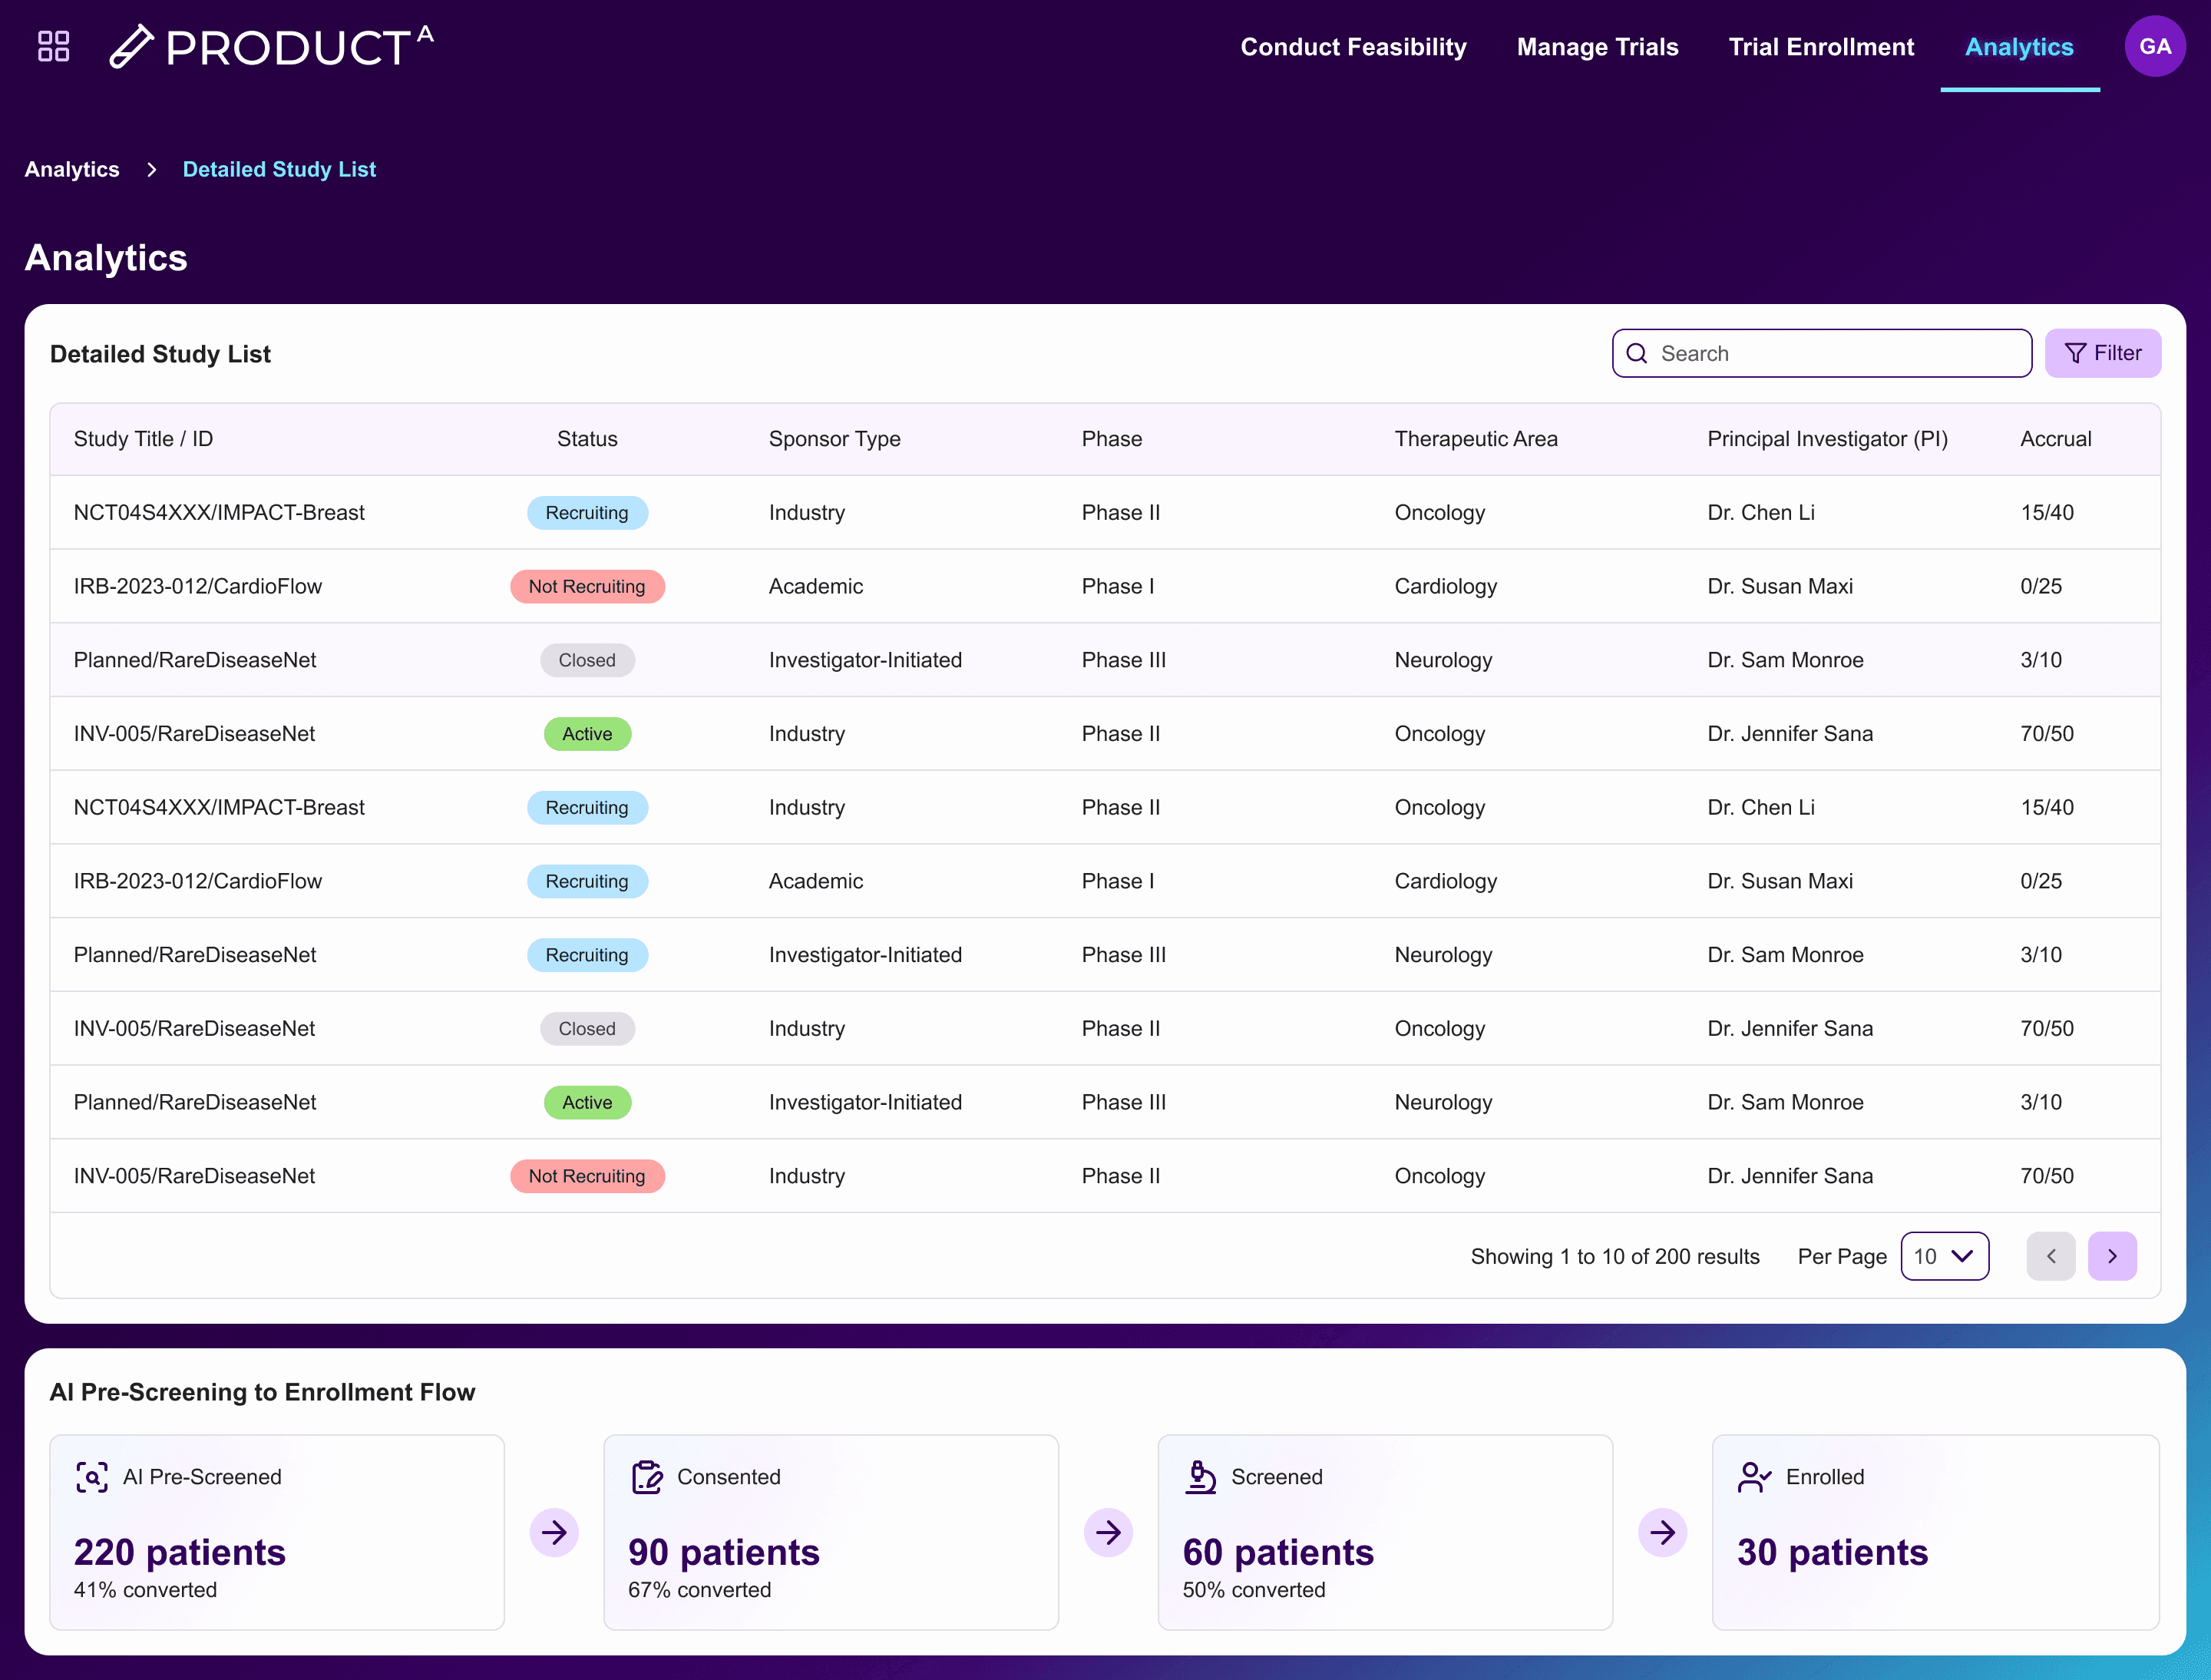Open the GA profile avatar
The height and width of the screenshot is (1680, 2211).
pos(2155,46)
